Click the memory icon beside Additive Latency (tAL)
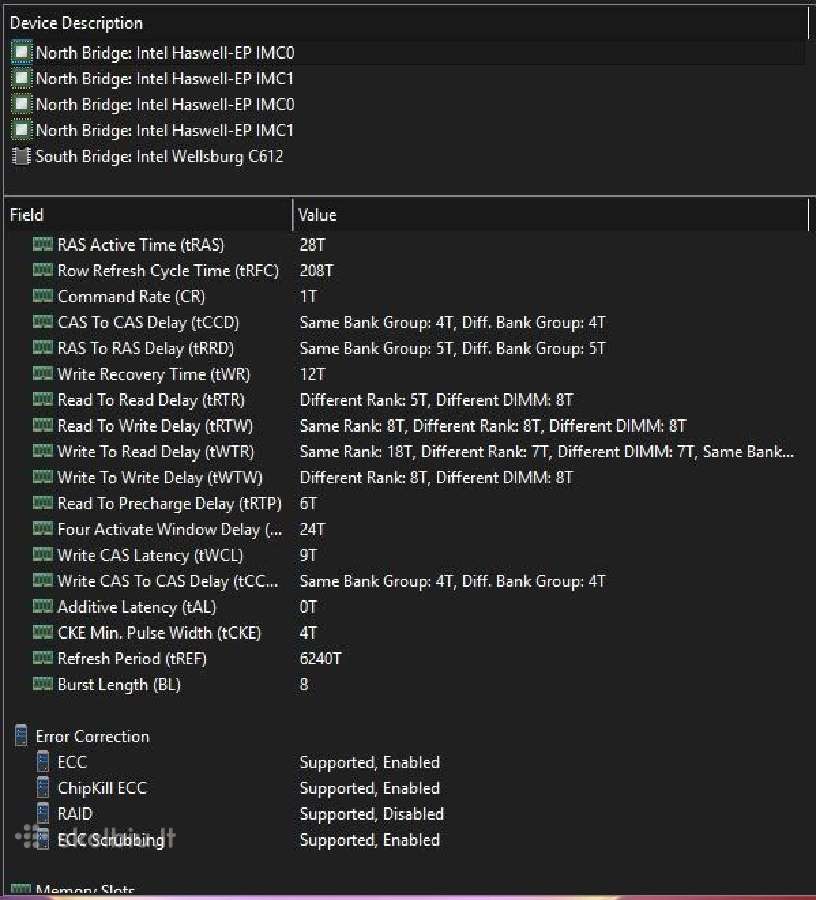Image resolution: width=816 pixels, height=900 pixels. [x=42, y=606]
